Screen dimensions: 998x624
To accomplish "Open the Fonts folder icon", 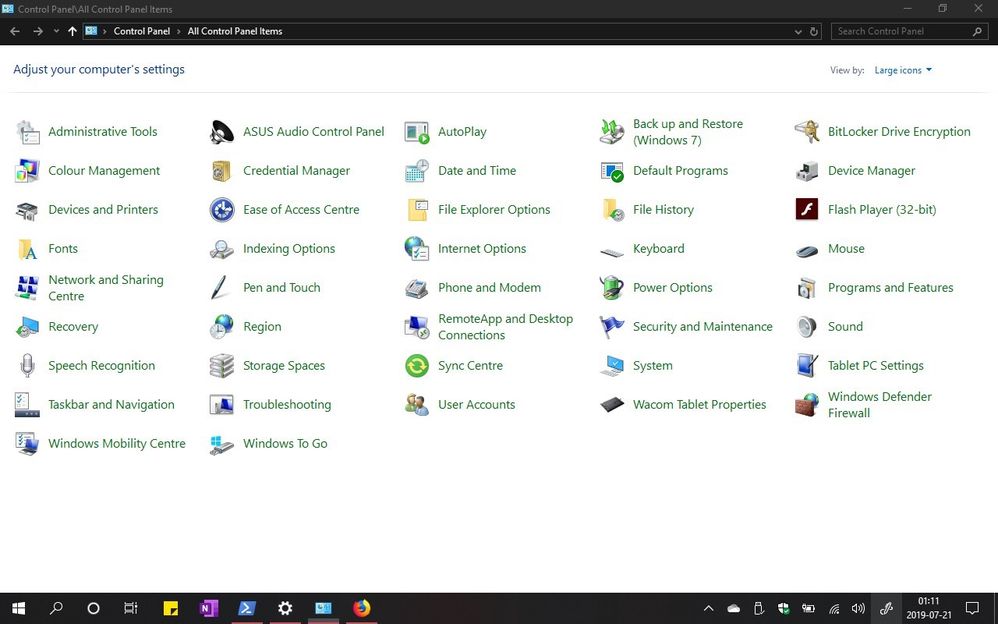I will click(27, 249).
